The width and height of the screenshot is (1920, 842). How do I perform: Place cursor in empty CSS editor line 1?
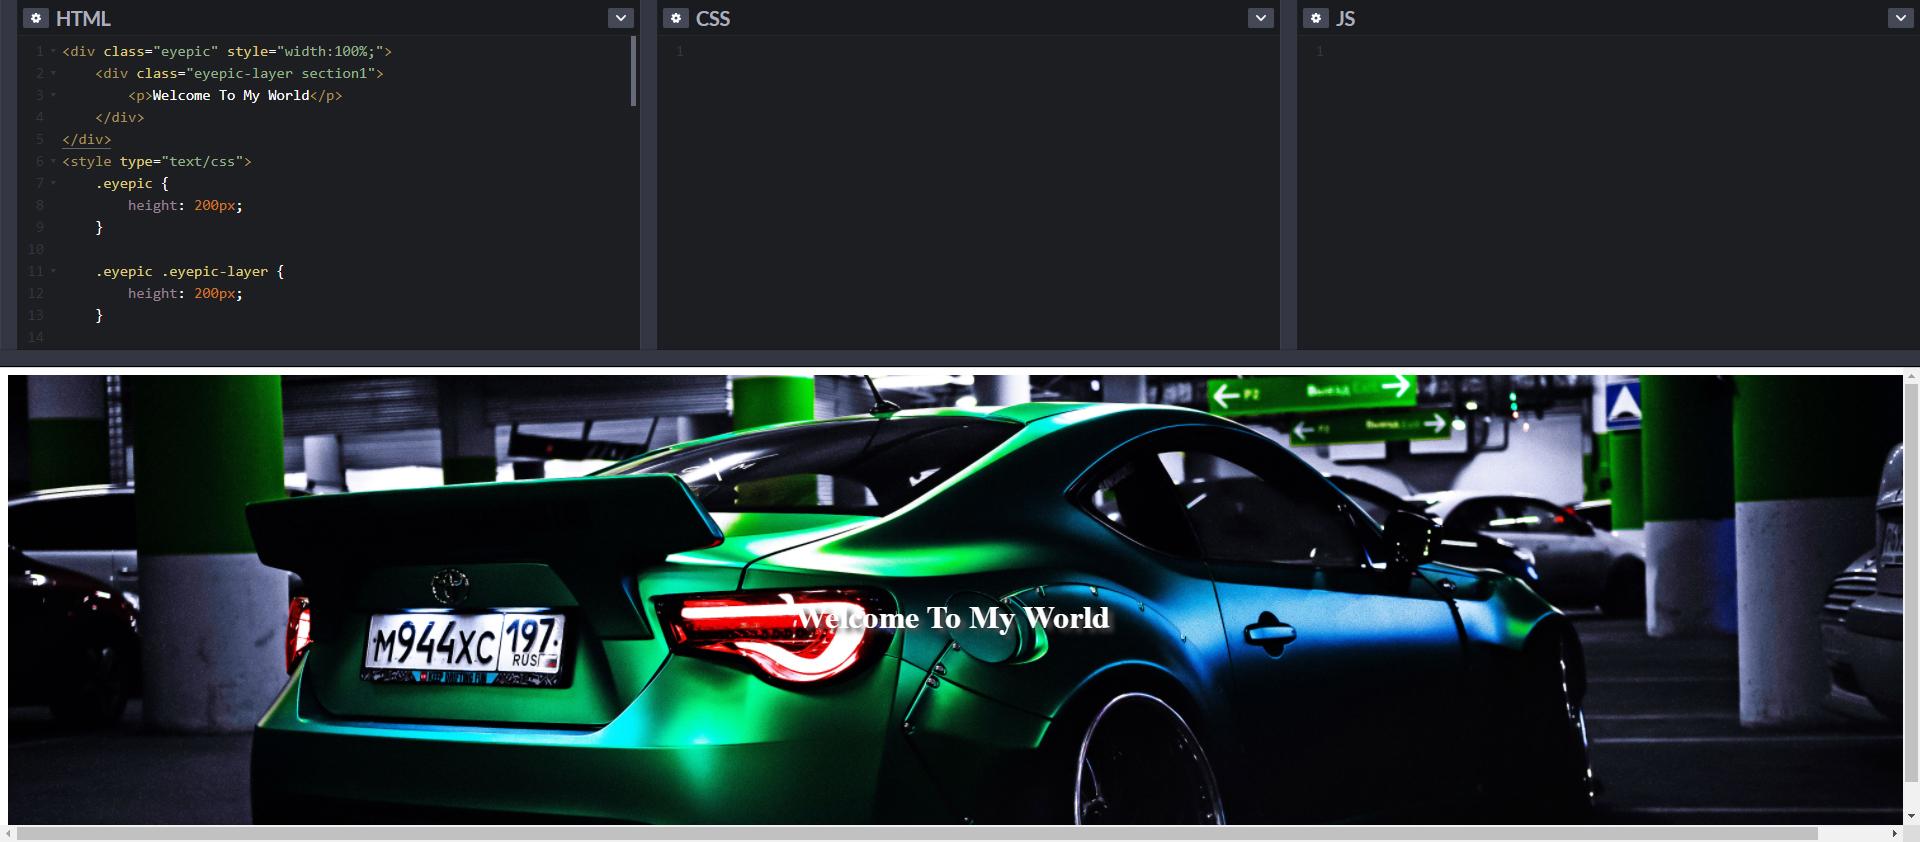[x=900, y=51]
